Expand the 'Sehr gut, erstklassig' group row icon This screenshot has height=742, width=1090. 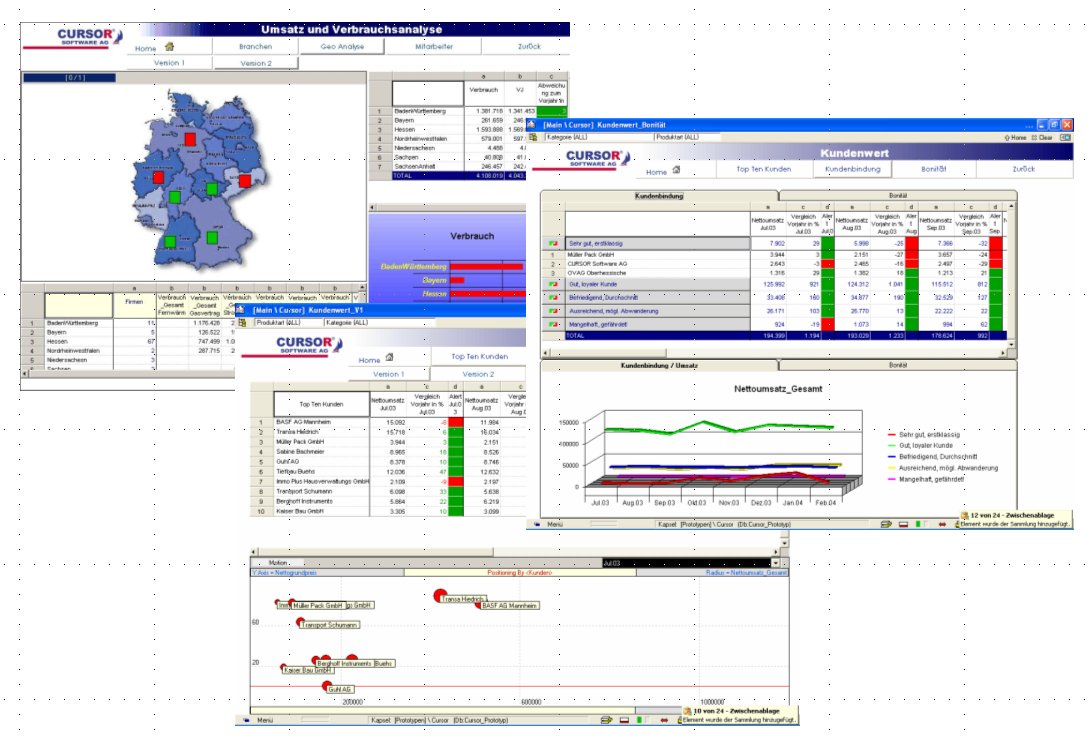tap(553, 243)
